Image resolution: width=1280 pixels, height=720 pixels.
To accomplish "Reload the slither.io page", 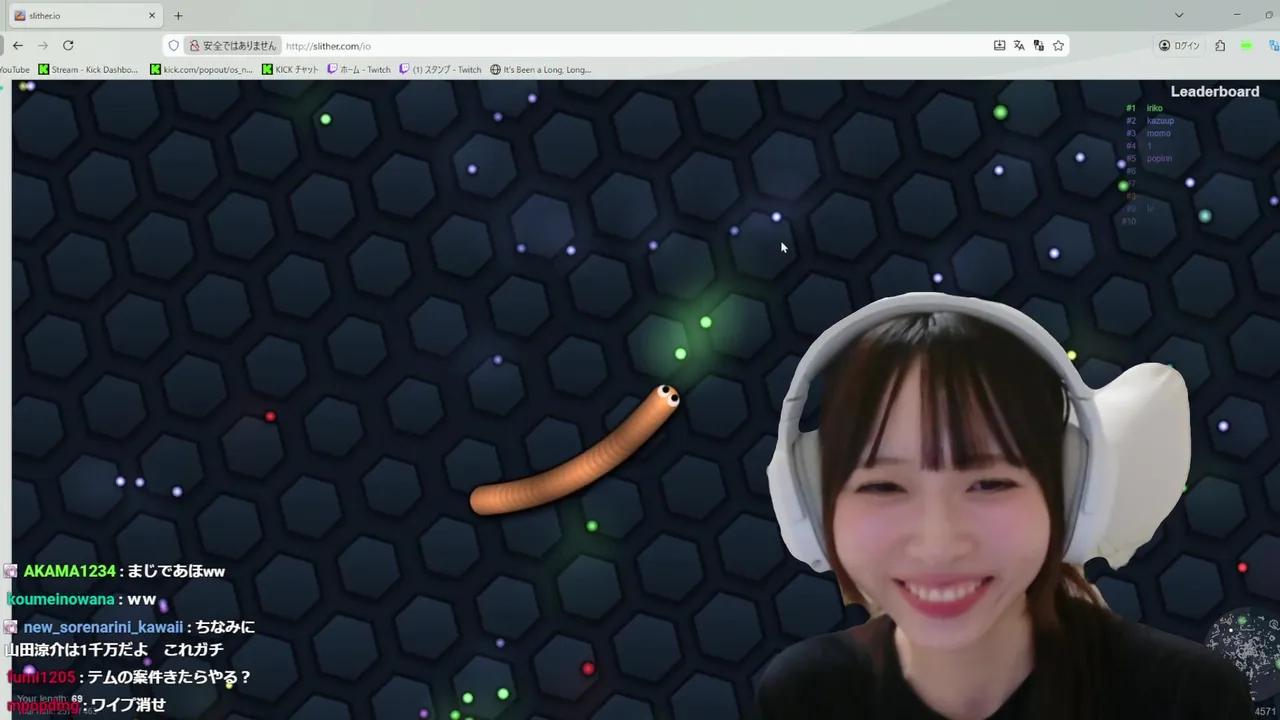I will (68, 46).
